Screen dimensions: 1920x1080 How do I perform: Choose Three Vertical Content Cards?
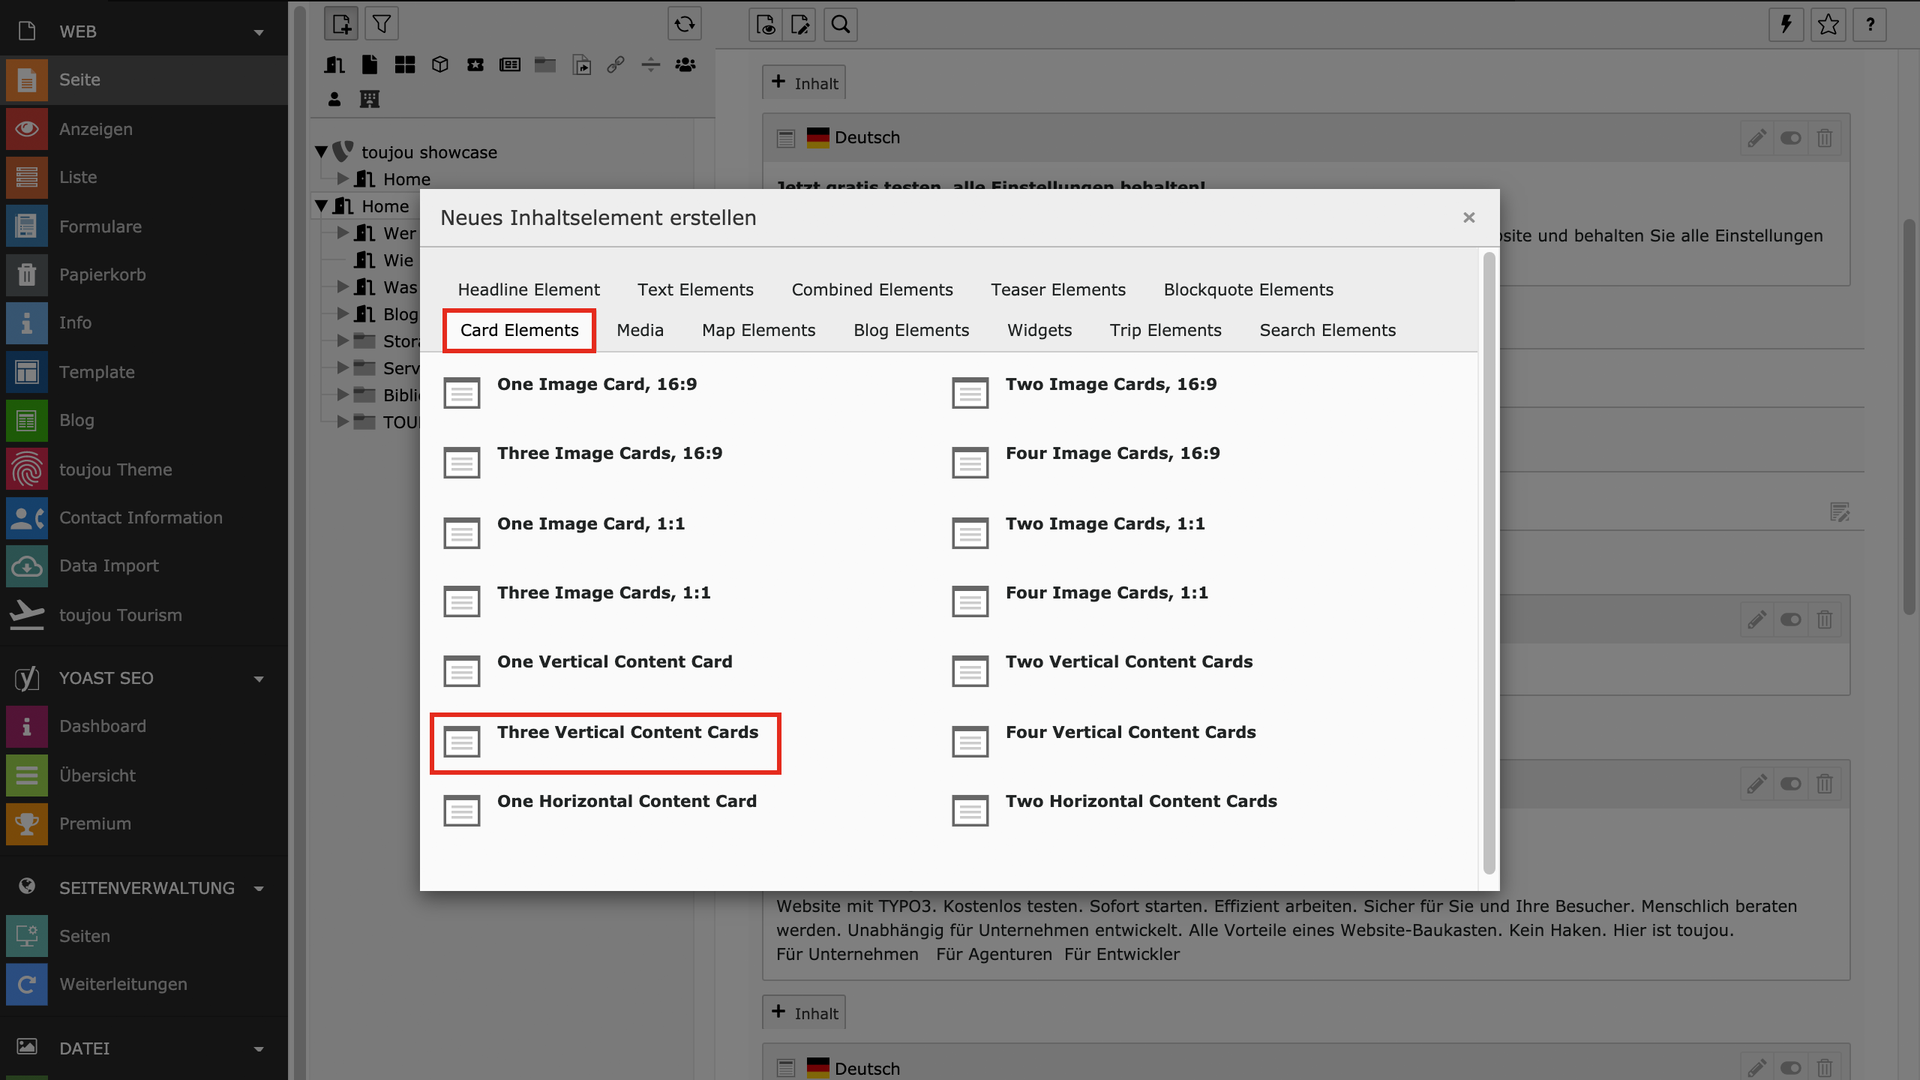627,733
